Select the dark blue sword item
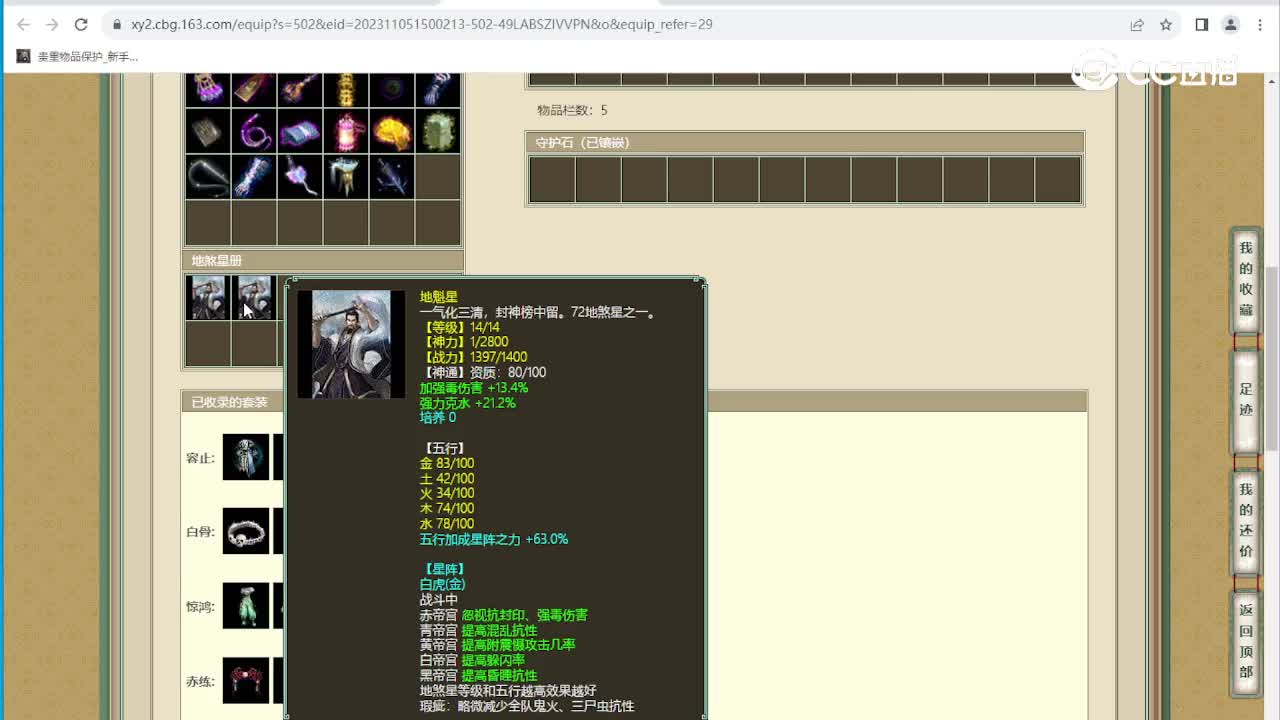The image size is (1280, 720). point(392,177)
